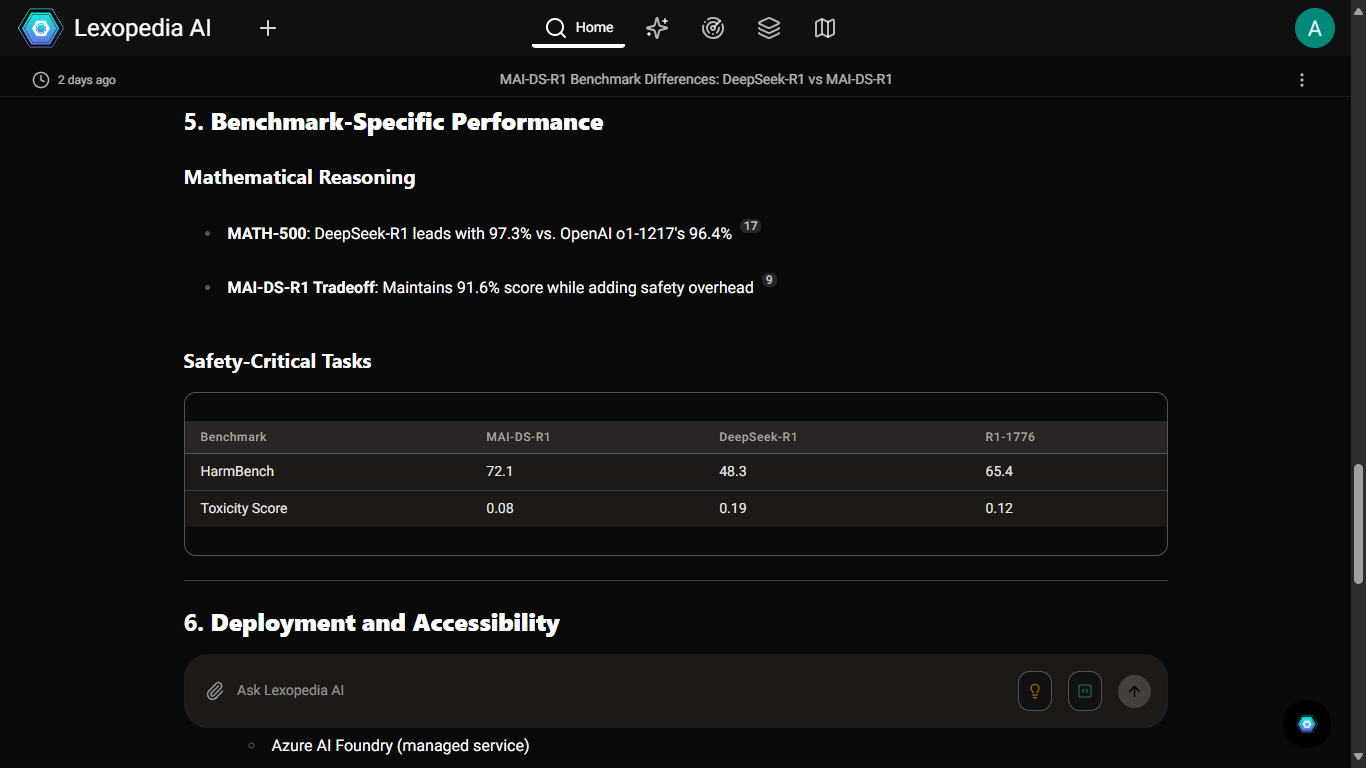1366x768 pixels.
Task: Click the clock history icon
Action: click(41, 80)
